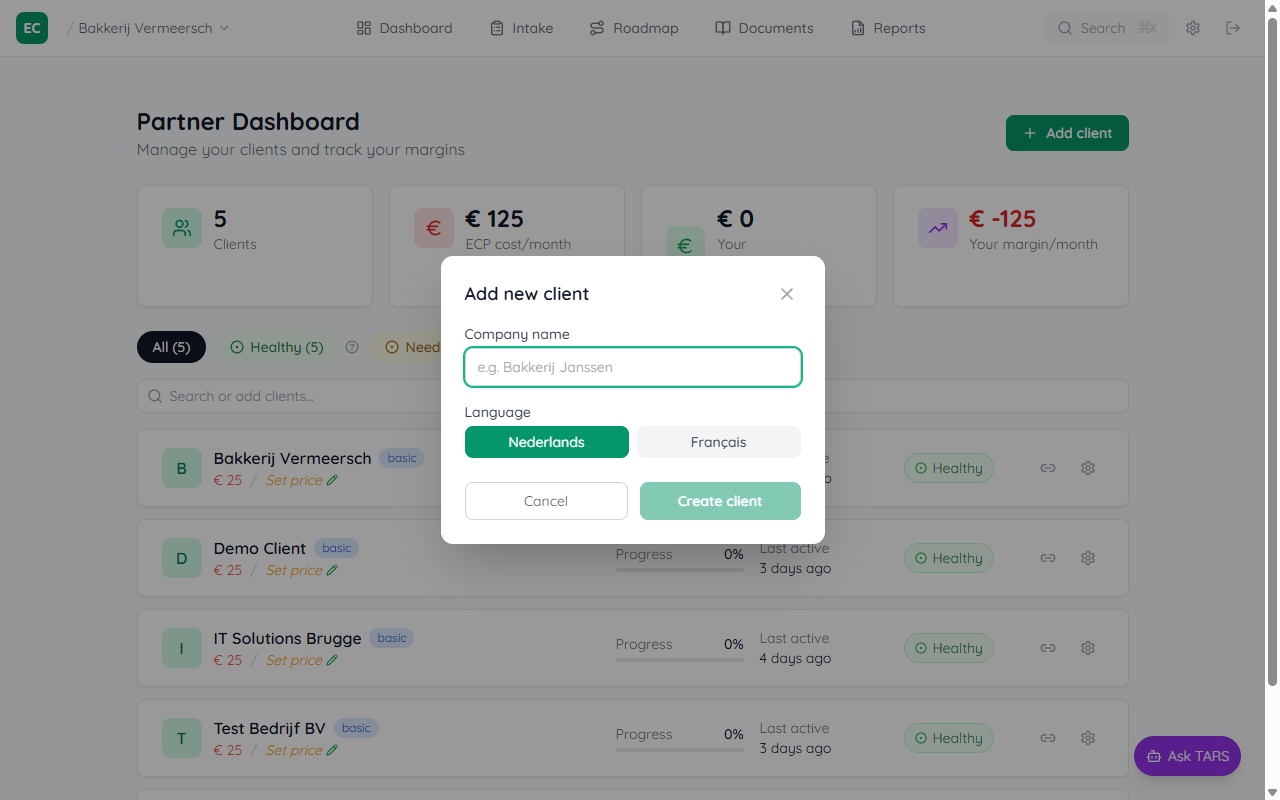Image resolution: width=1280 pixels, height=800 pixels.
Task: Click Demo Client's progress bar
Action: (679, 570)
